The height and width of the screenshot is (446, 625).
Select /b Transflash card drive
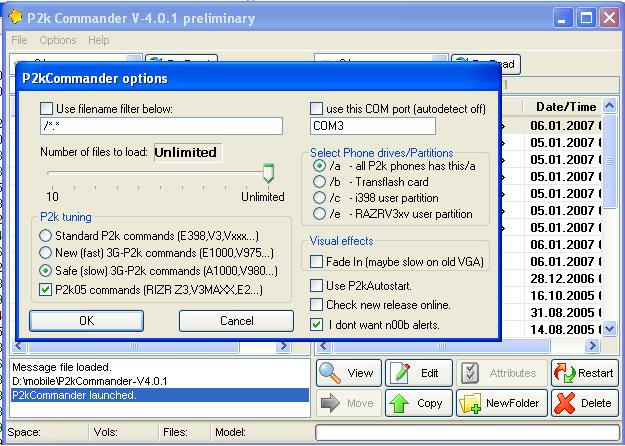click(x=319, y=182)
